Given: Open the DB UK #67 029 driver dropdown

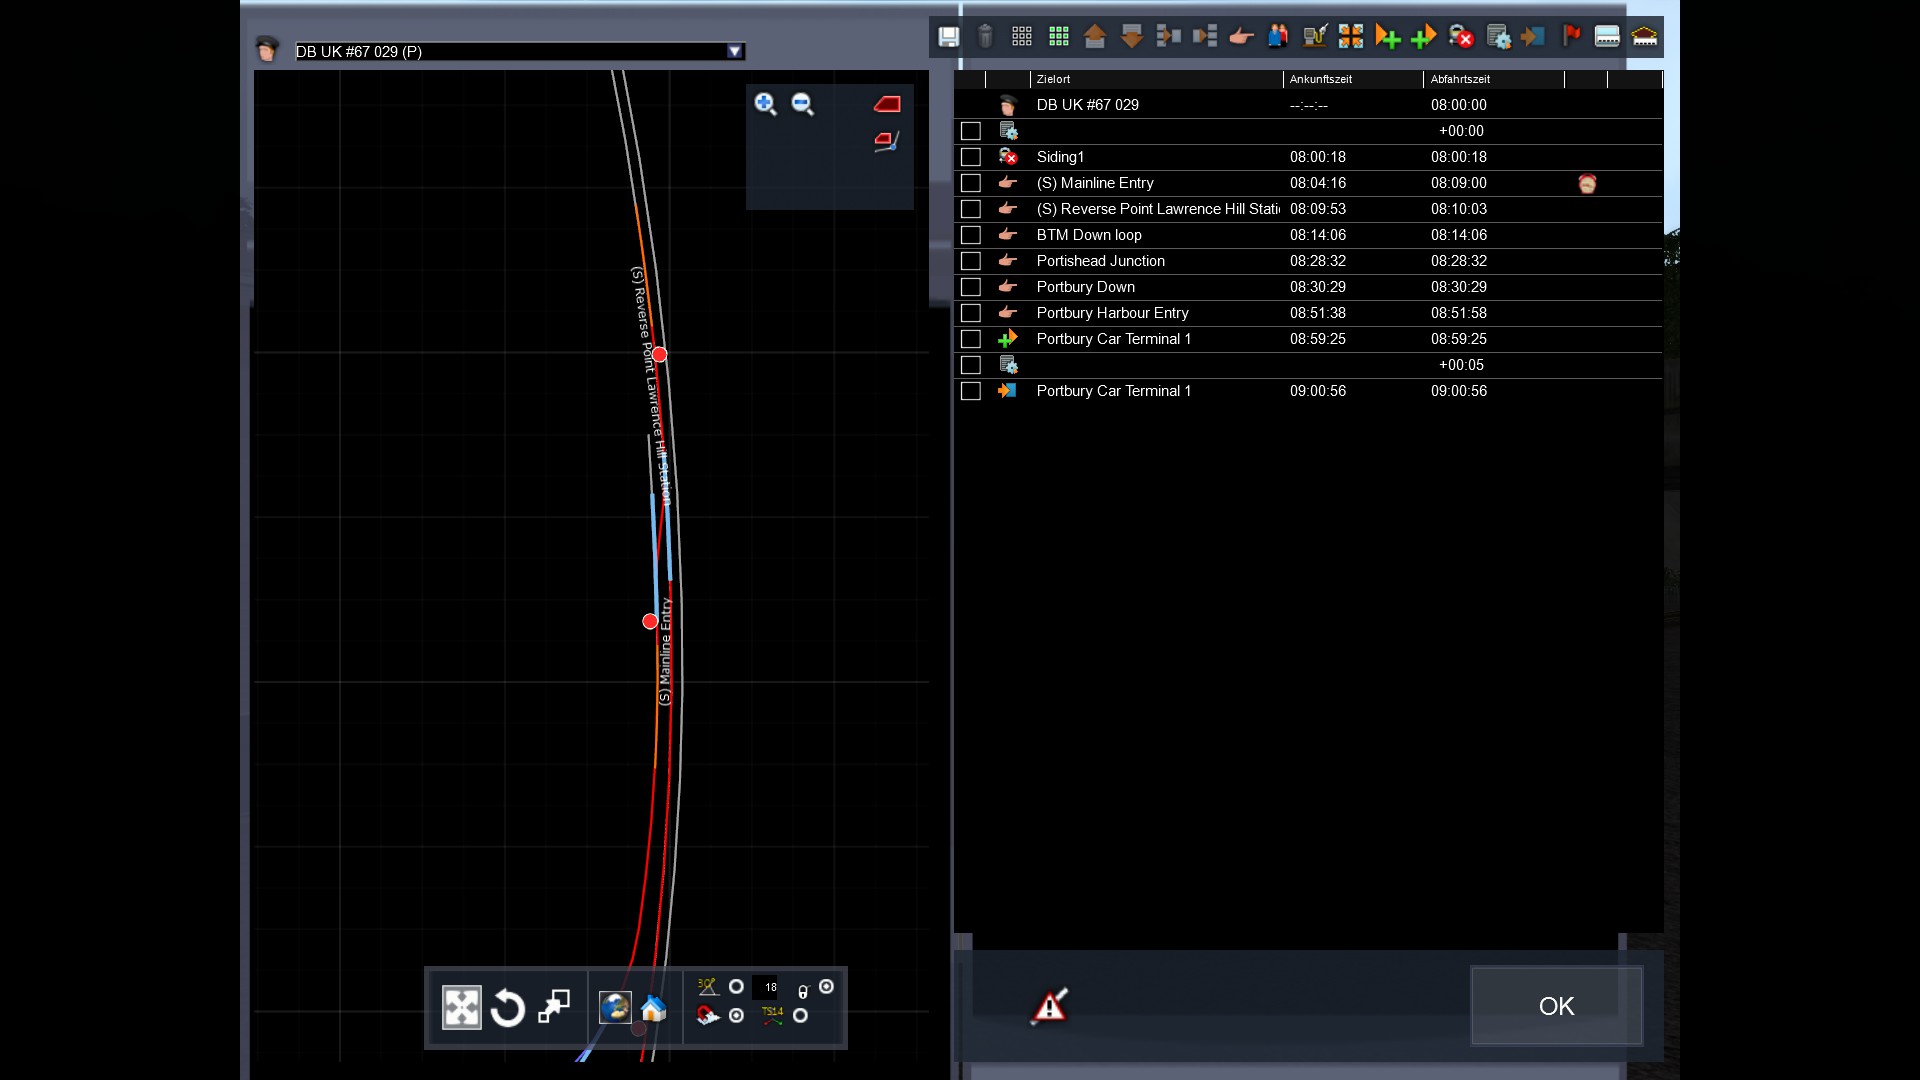Looking at the screenshot, I should [x=735, y=52].
